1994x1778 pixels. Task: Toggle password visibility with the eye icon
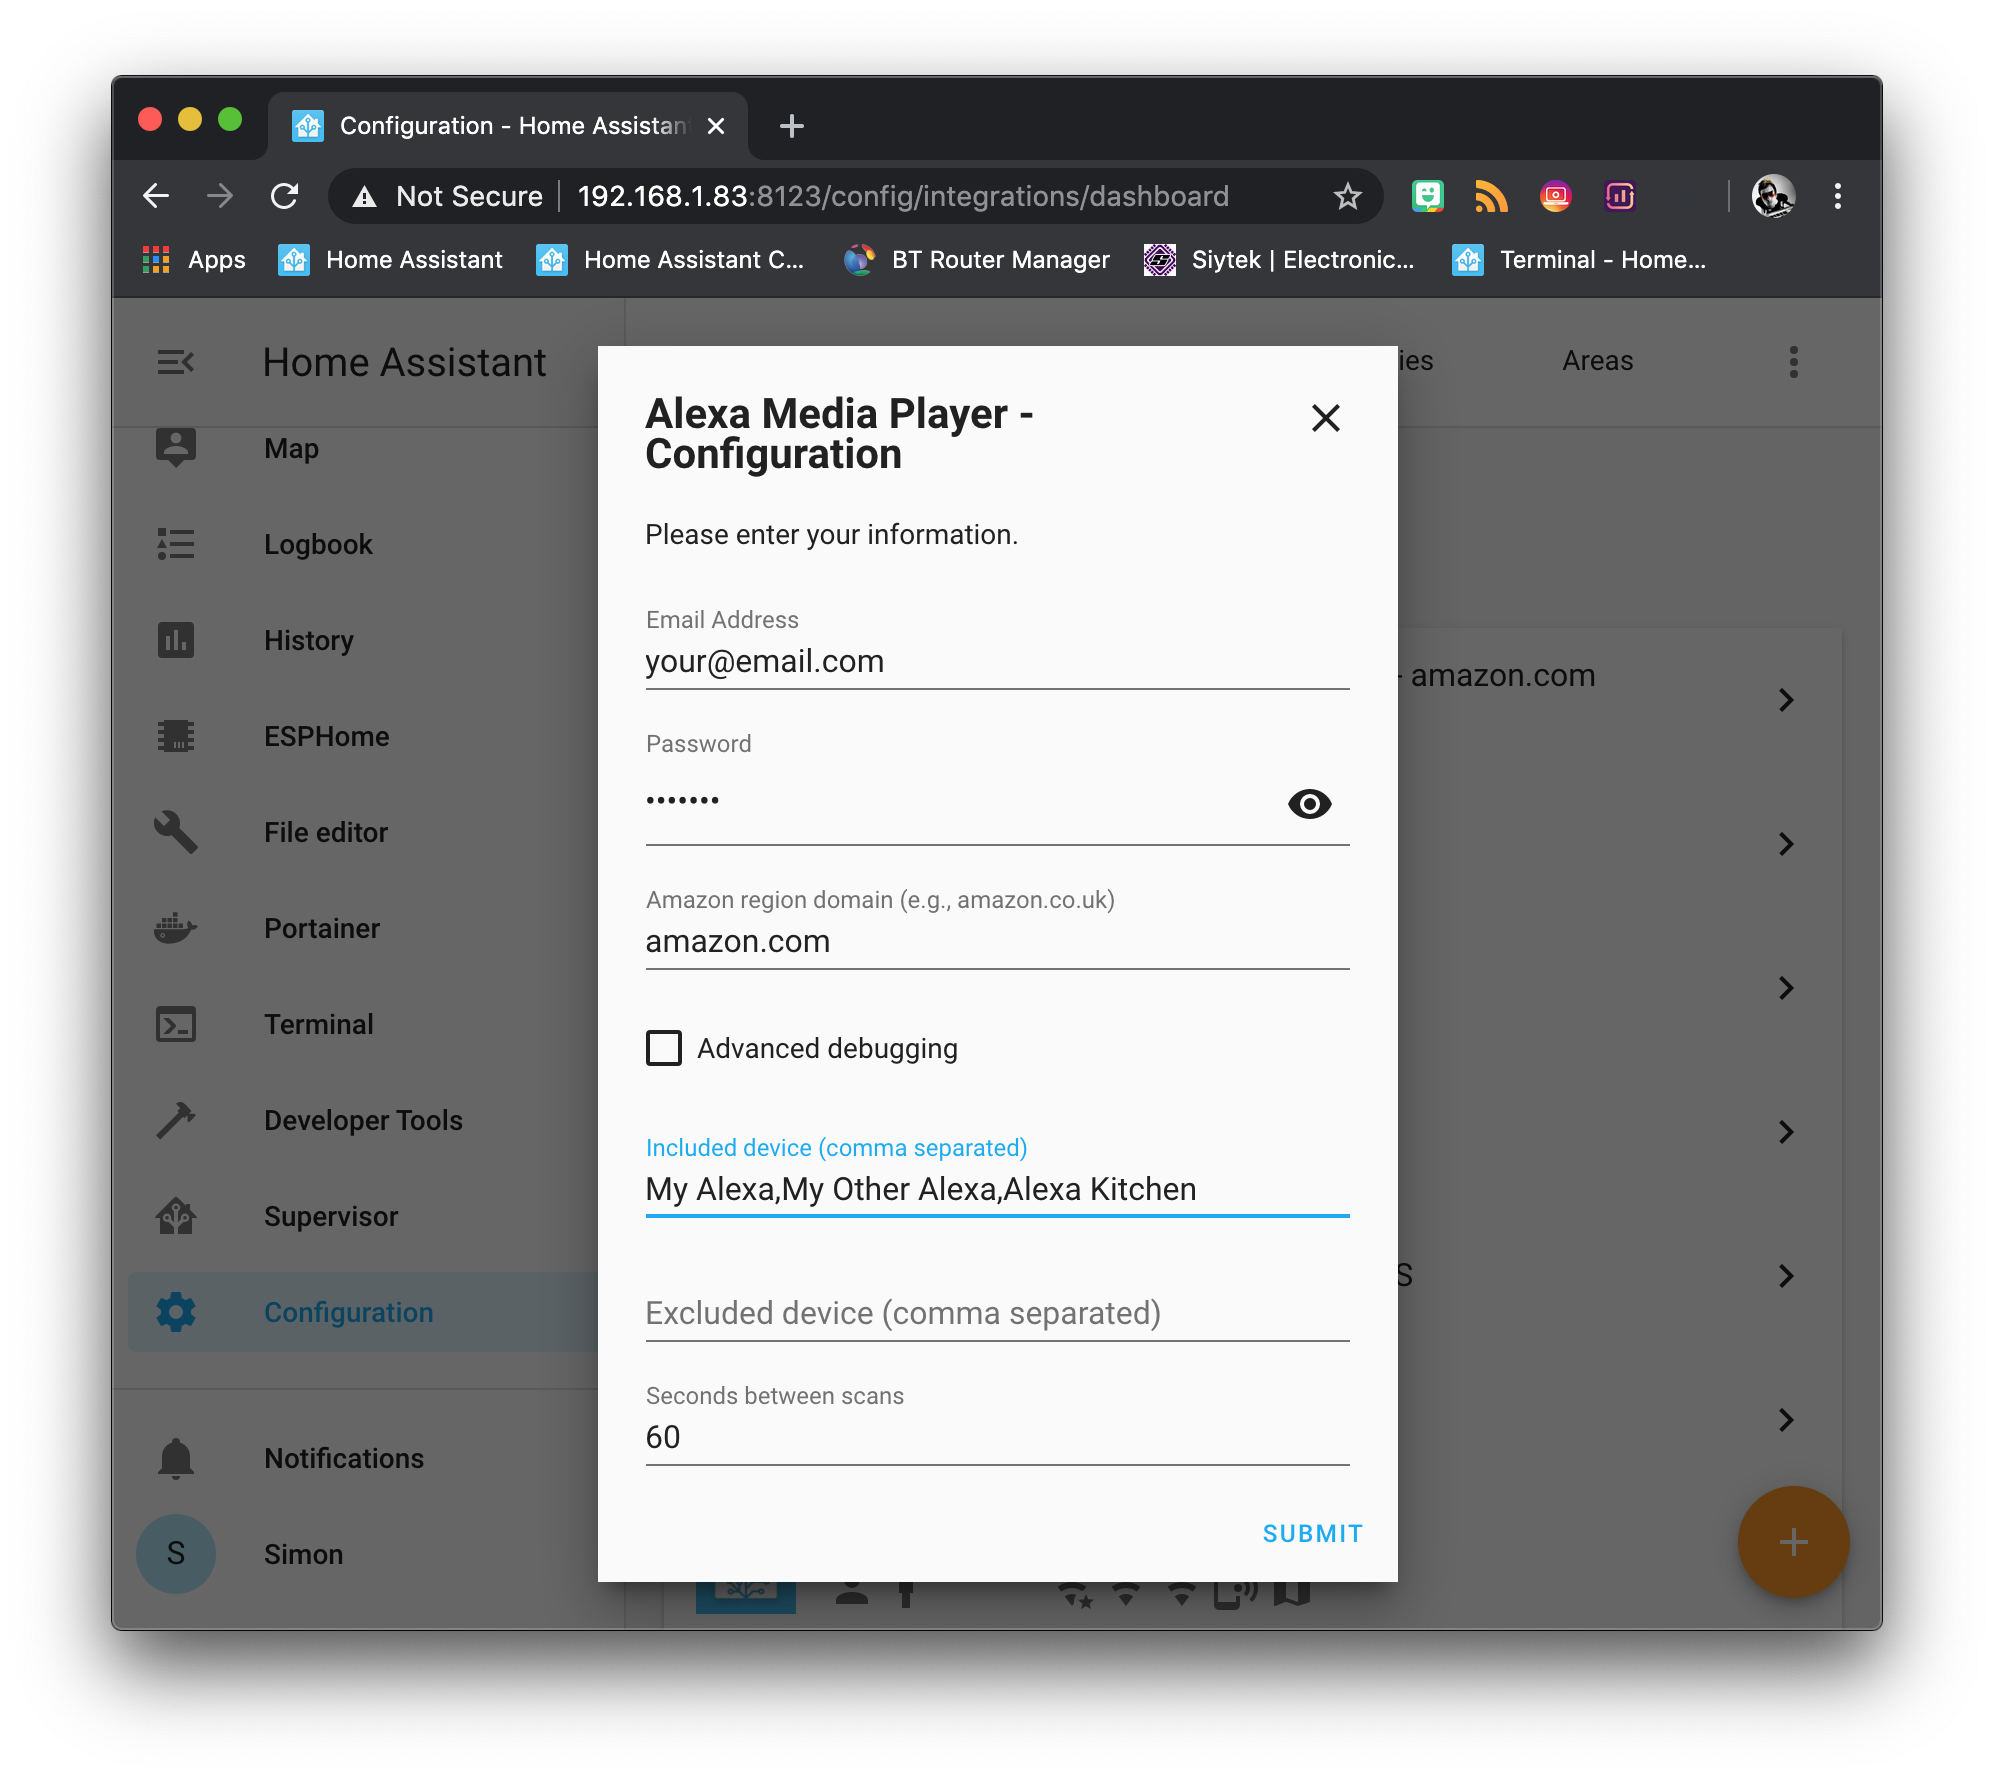click(1310, 804)
